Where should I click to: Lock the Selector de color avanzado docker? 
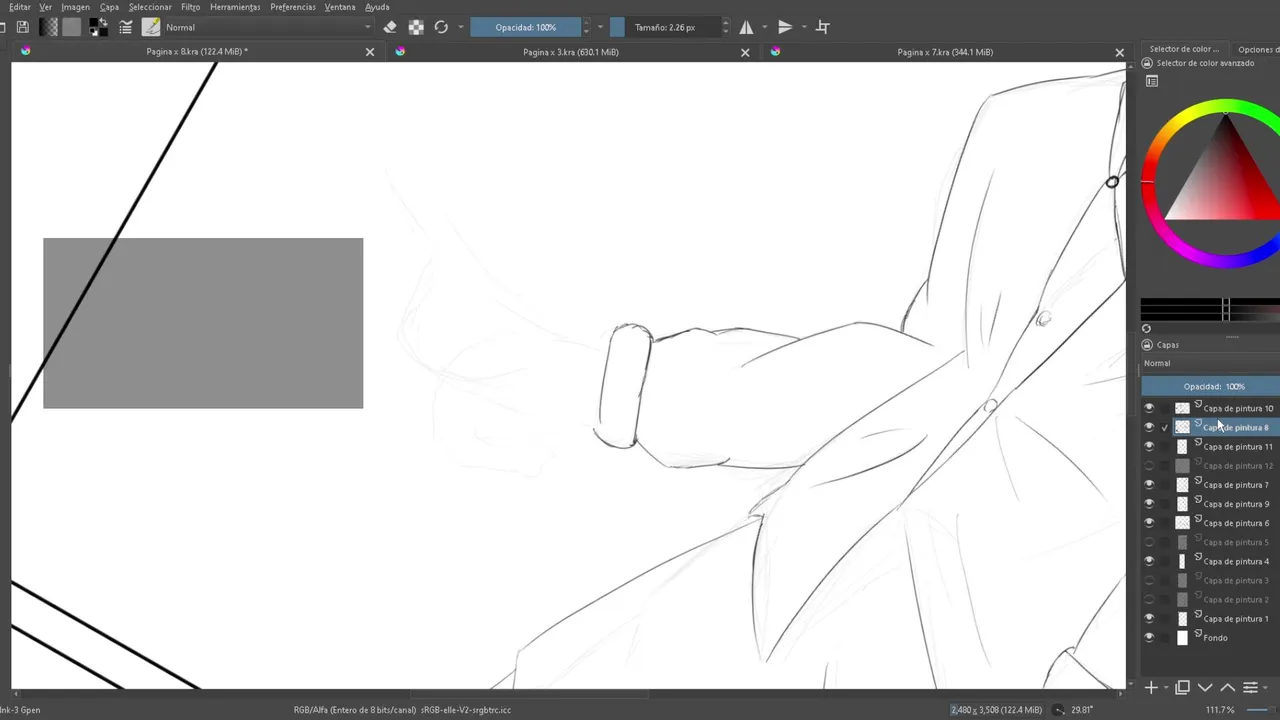point(1147,63)
